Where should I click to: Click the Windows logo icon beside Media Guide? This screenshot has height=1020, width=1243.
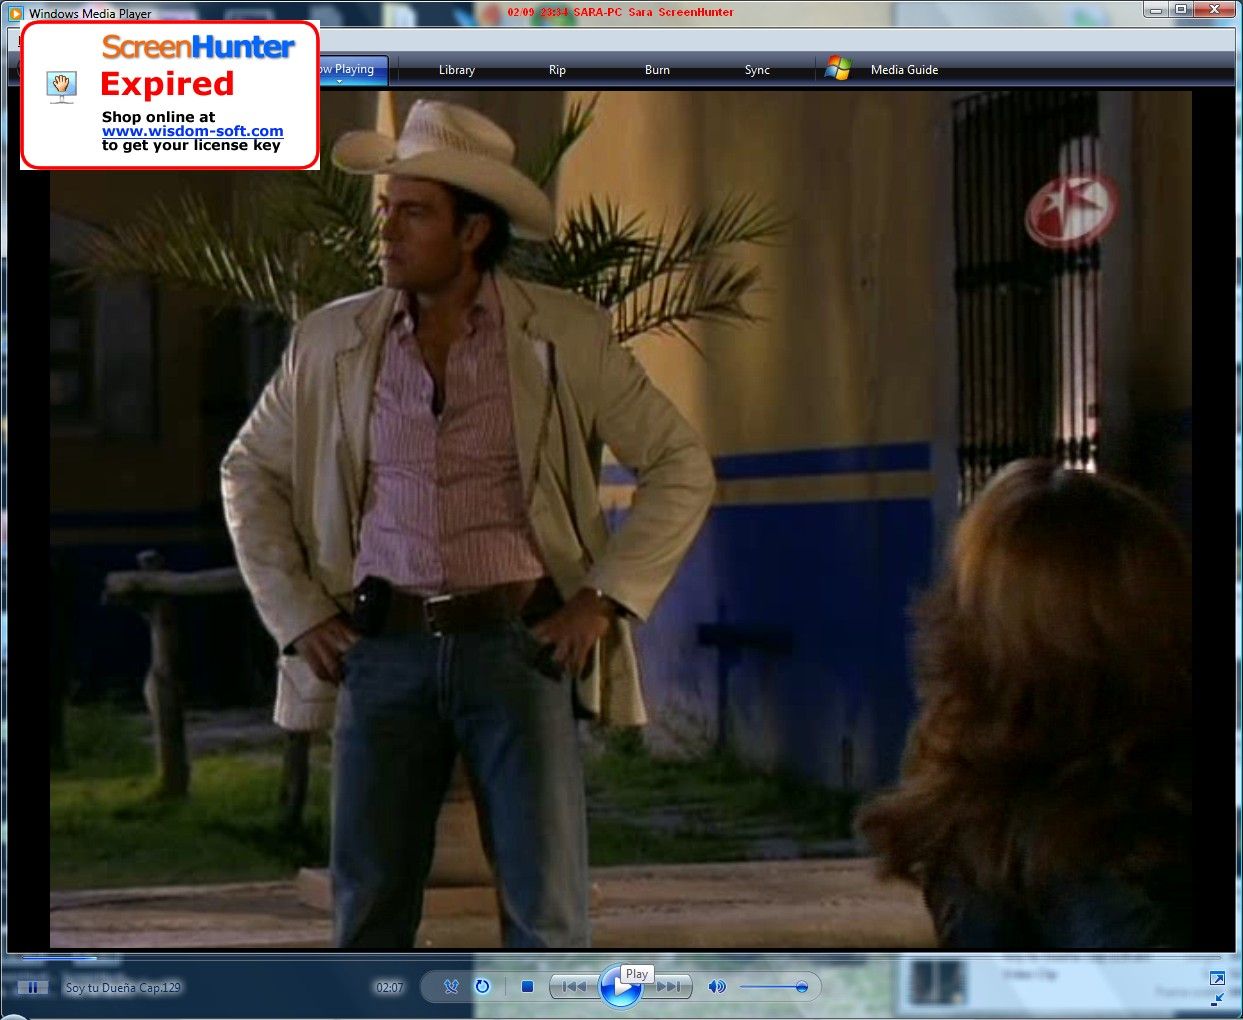(x=838, y=69)
